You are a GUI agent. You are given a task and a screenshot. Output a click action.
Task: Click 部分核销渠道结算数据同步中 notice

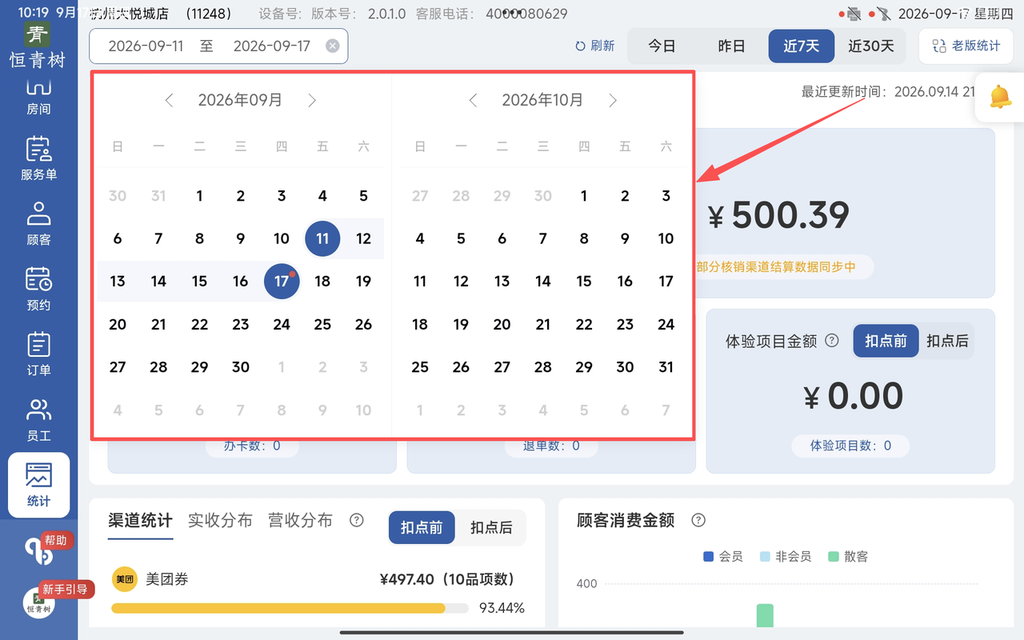click(x=776, y=266)
